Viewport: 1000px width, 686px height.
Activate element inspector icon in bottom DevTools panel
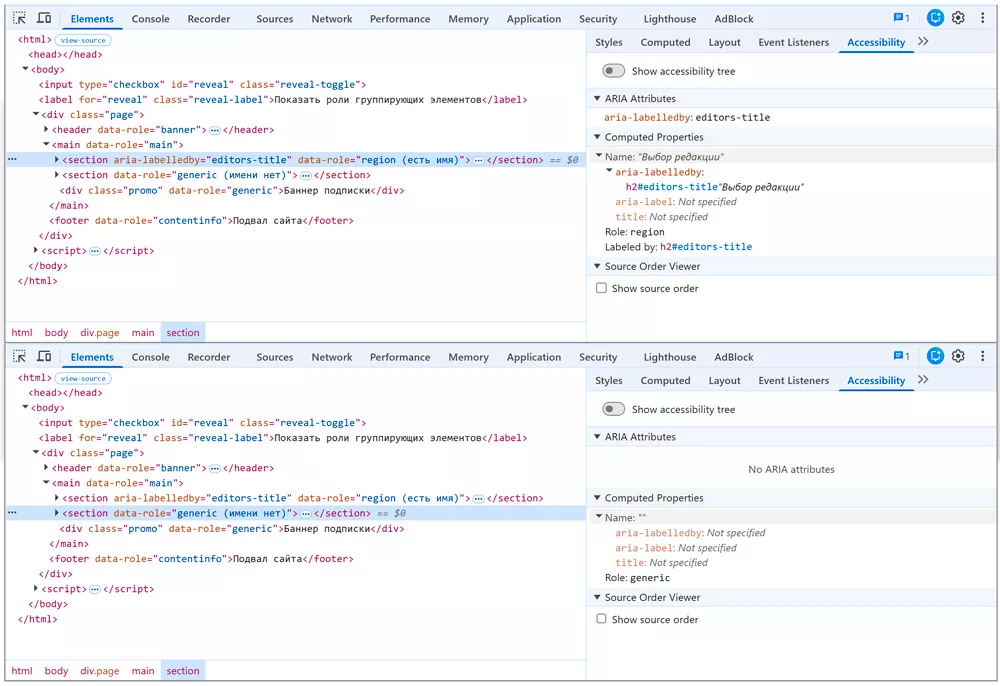[x=20, y=356]
